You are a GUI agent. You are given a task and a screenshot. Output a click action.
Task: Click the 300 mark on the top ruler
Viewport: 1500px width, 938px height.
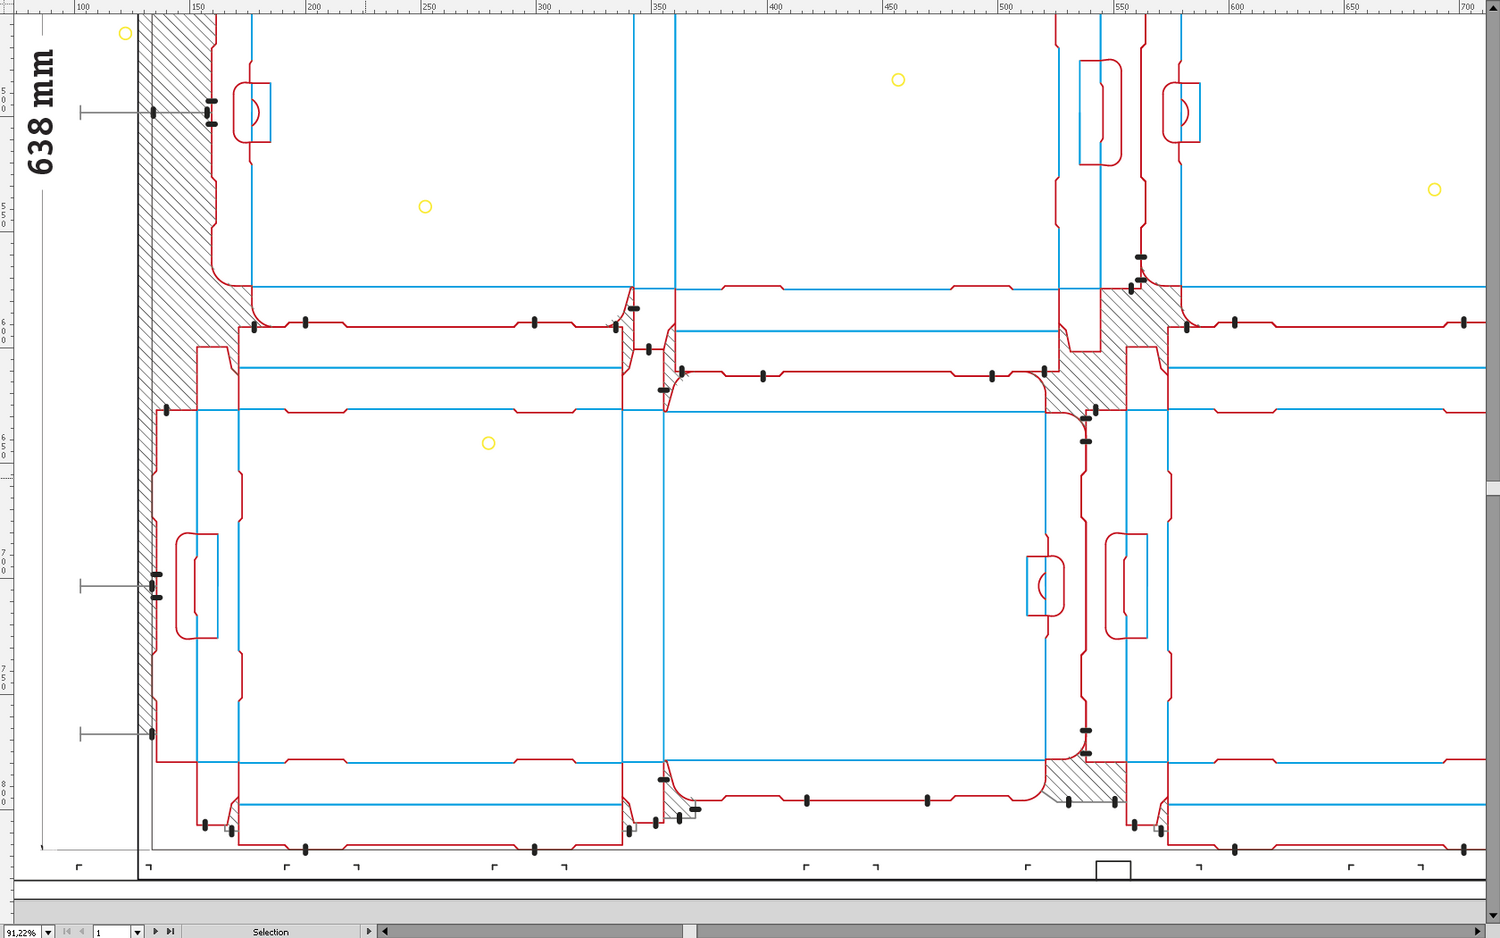544,7
